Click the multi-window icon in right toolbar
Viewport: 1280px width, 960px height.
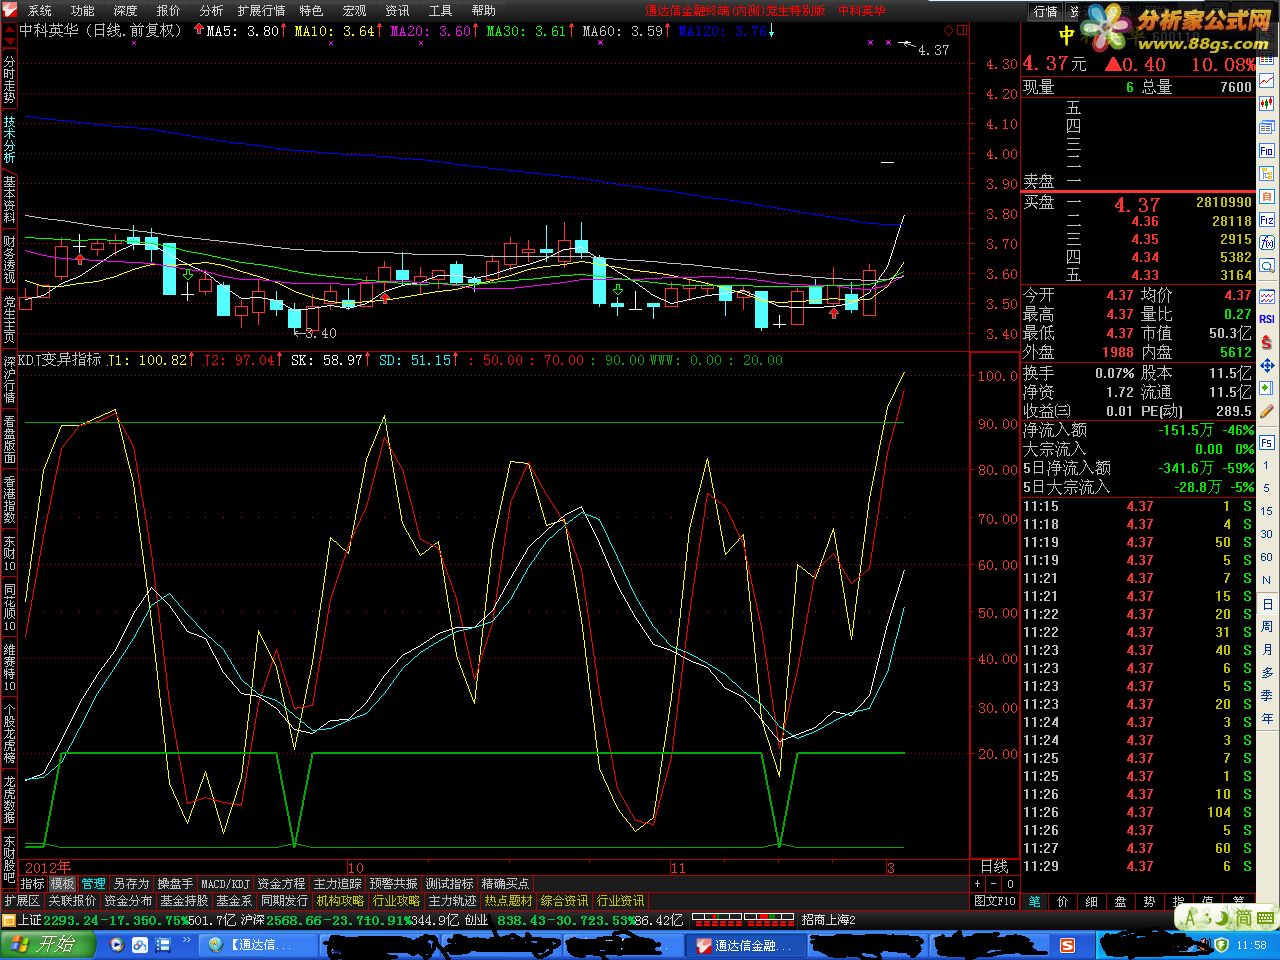(1267, 127)
